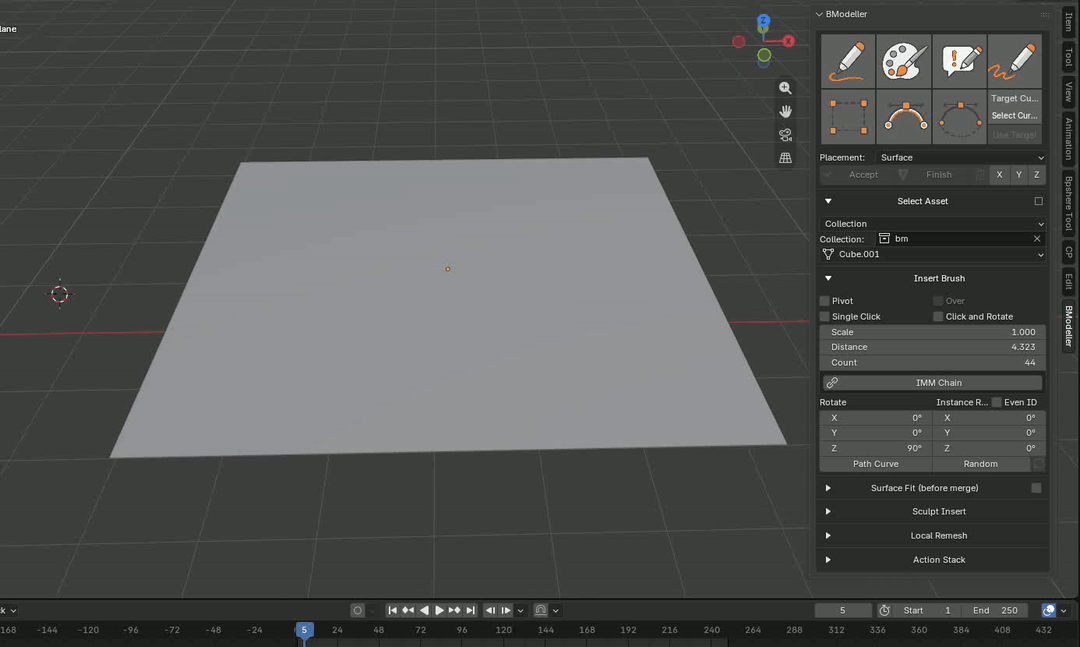The image size is (1080, 647).
Task: Open the Animation sidebar tab
Action: click(x=1069, y=138)
